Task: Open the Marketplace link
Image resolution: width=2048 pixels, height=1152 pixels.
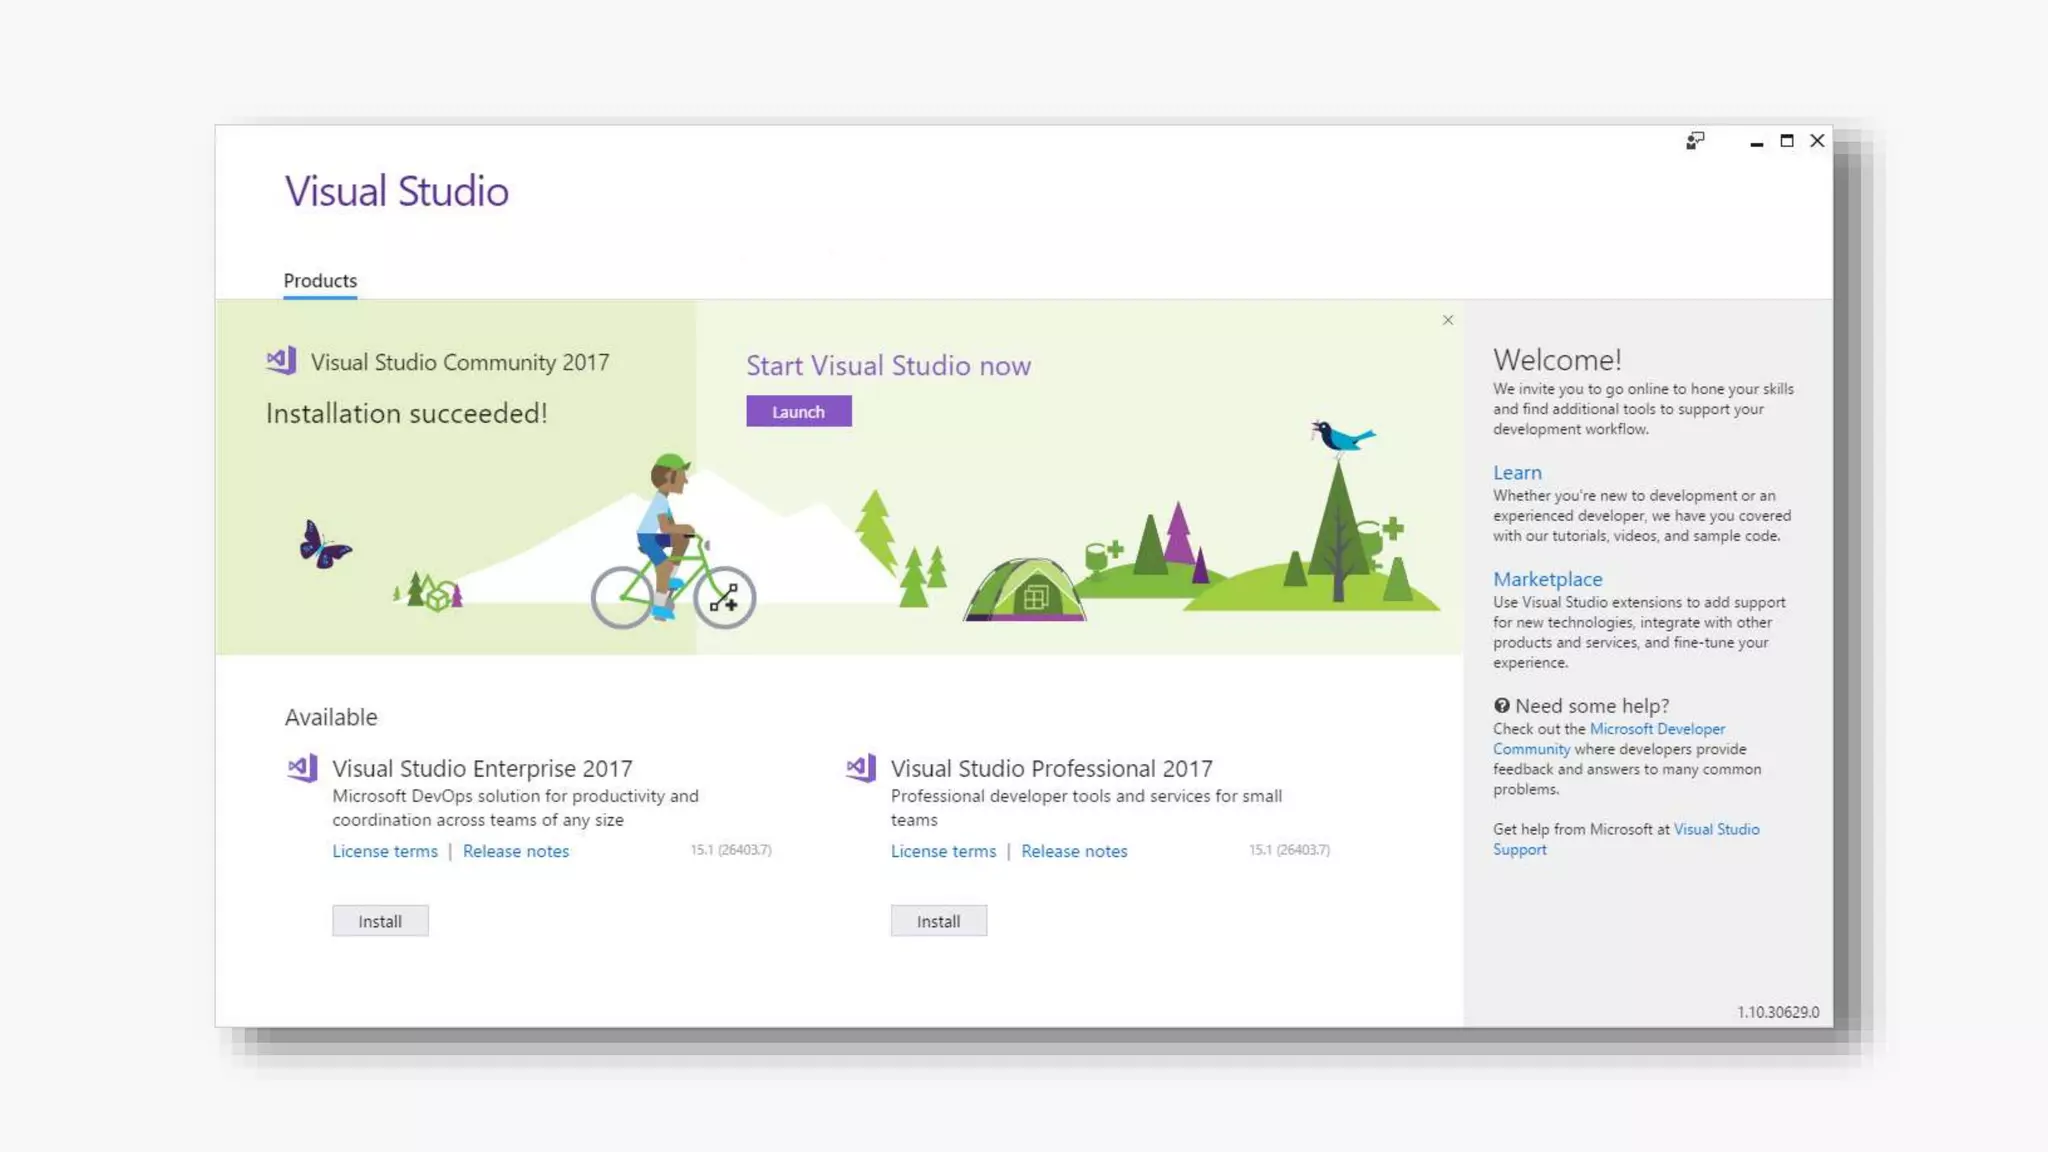Action: coord(1547,580)
